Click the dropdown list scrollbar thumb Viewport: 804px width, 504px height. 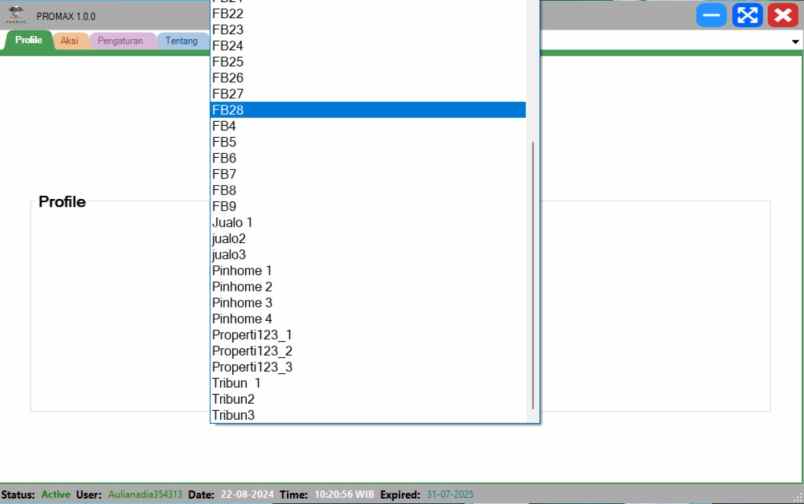[533, 275]
